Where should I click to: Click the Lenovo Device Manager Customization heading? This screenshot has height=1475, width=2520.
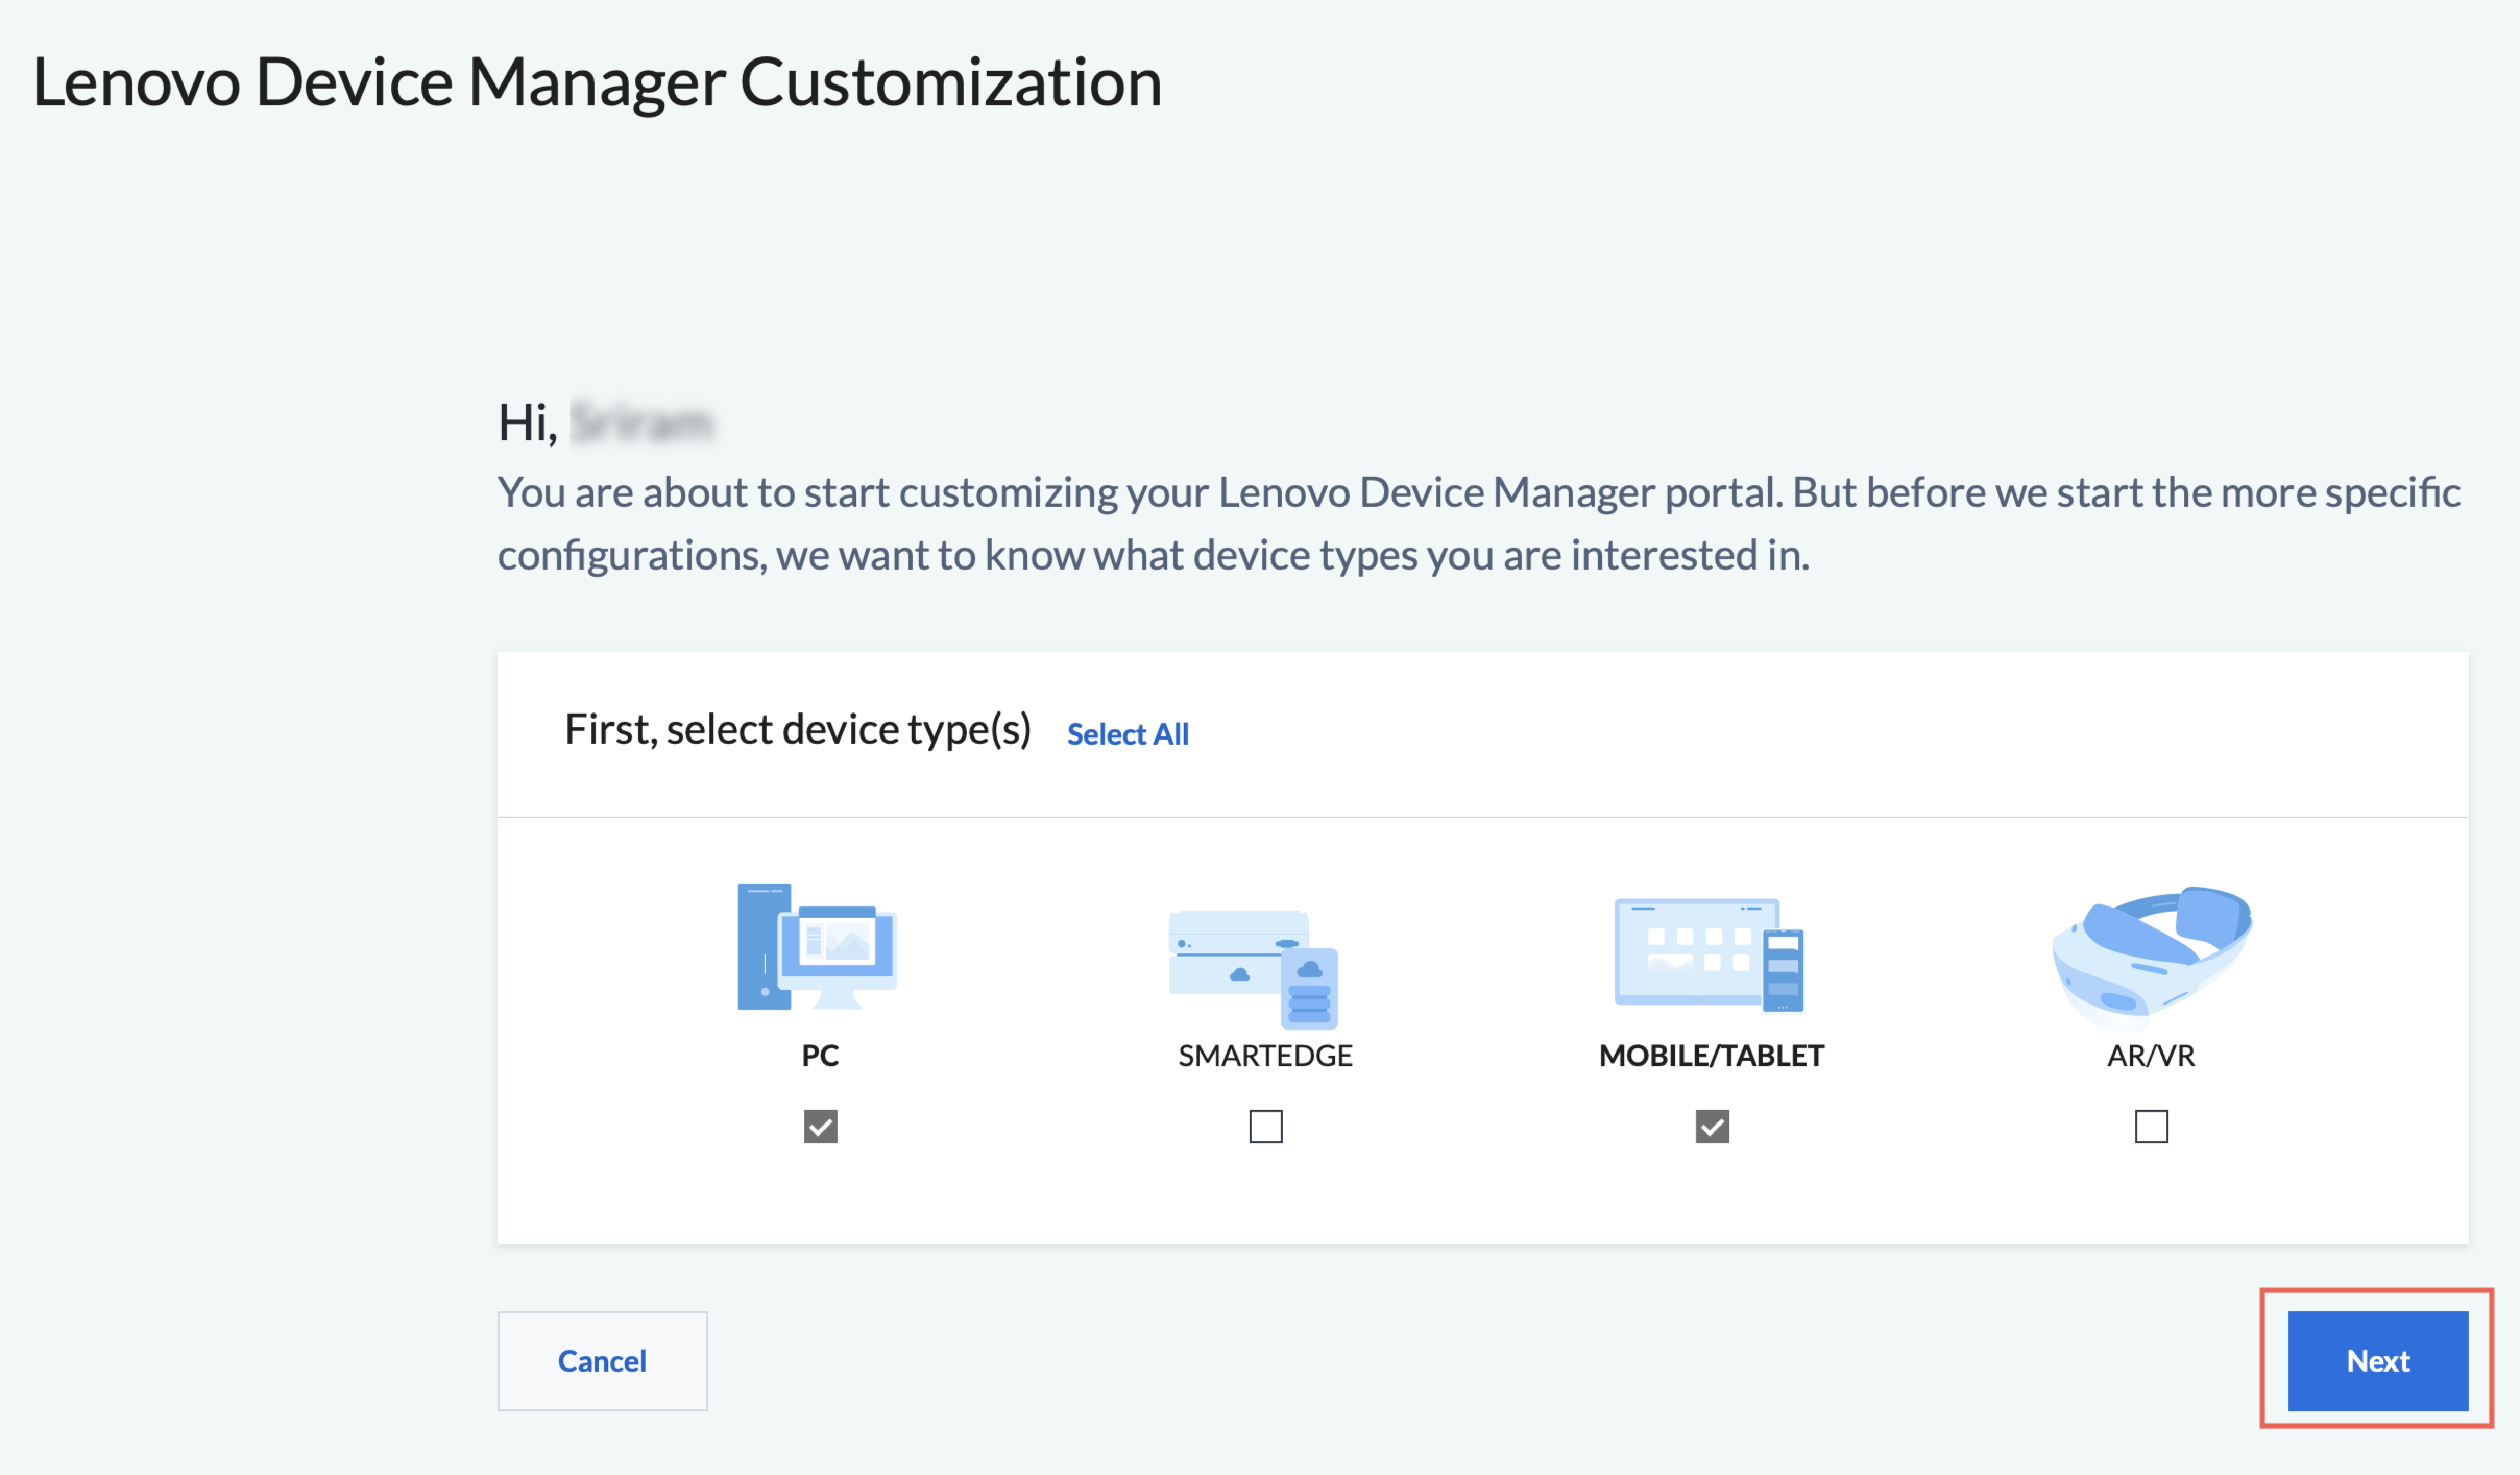pos(597,82)
